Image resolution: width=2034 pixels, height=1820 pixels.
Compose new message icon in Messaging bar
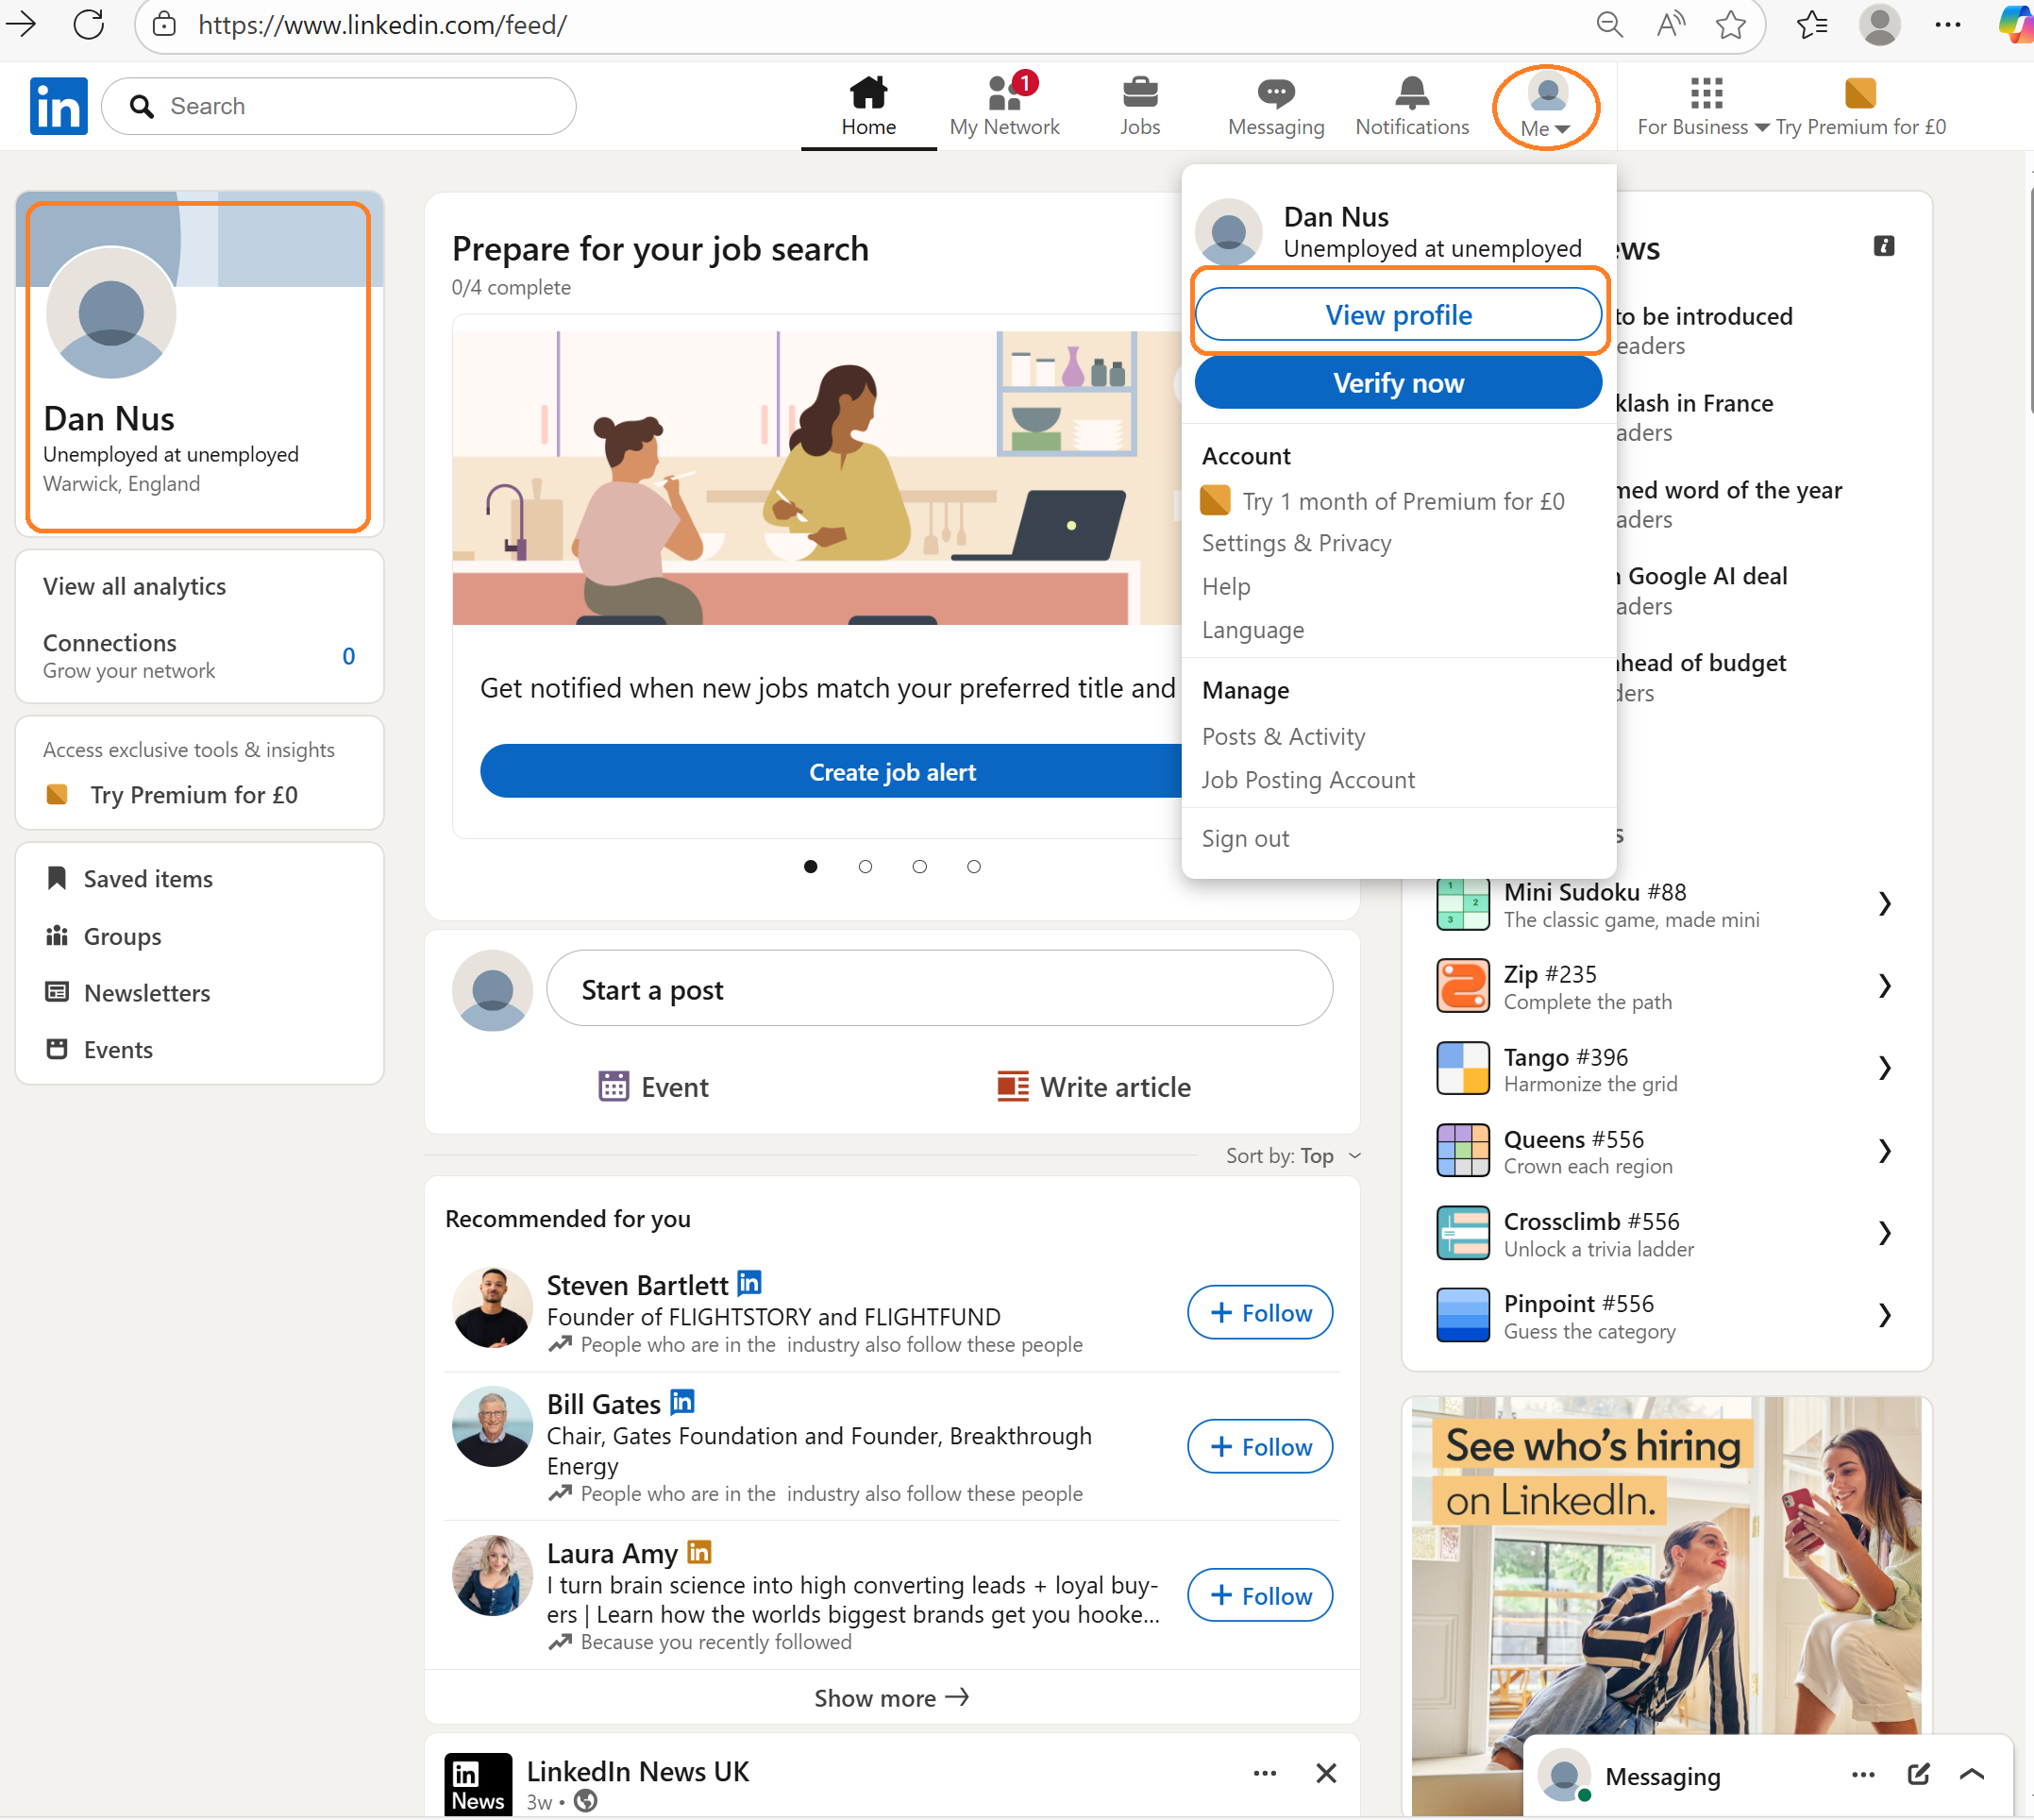(1918, 1774)
